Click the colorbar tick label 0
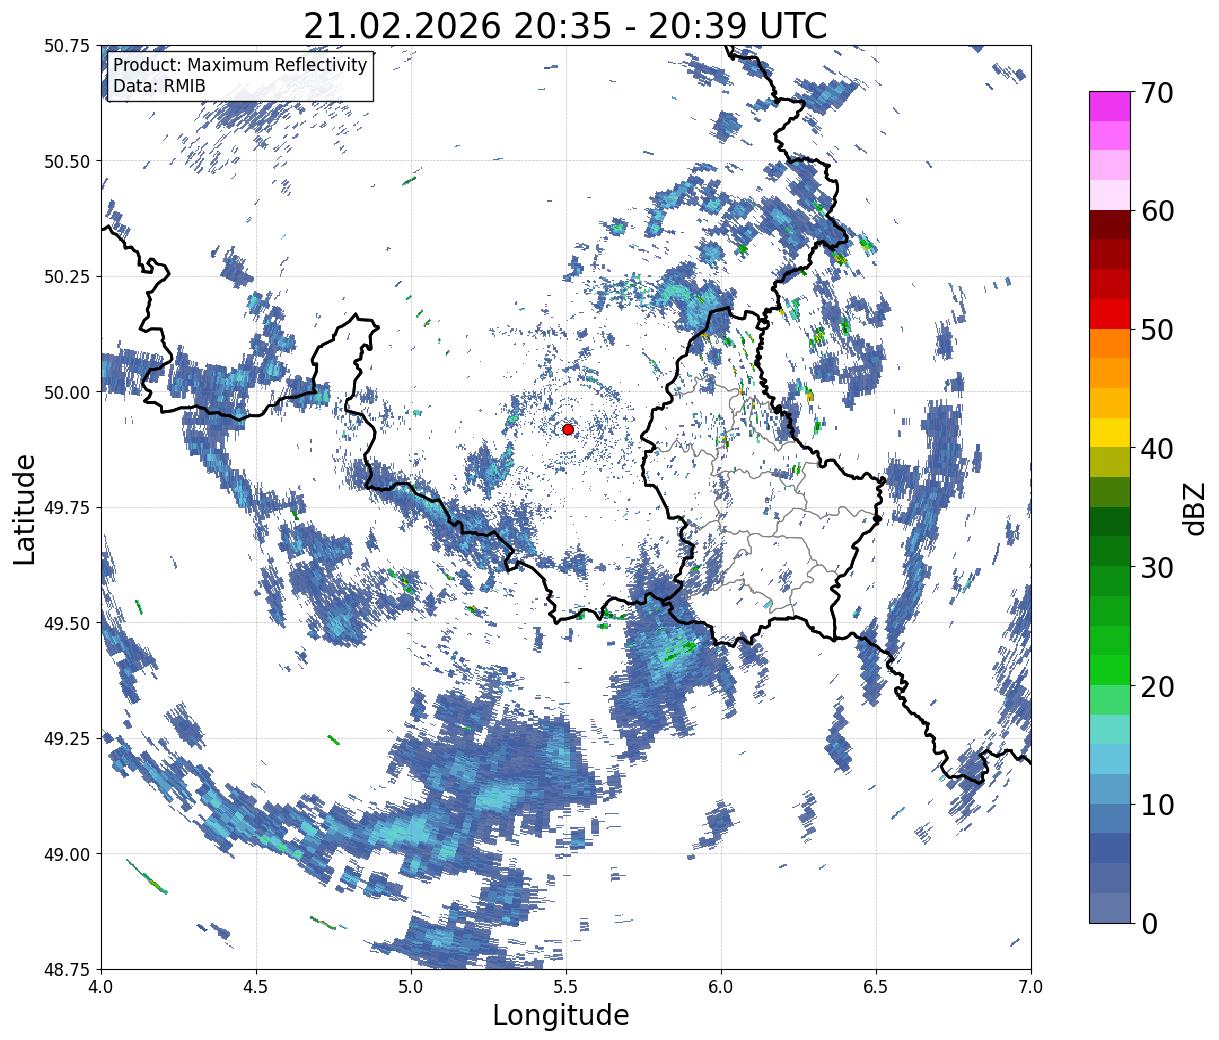This screenshot has width=1219, height=1040. click(1147, 923)
